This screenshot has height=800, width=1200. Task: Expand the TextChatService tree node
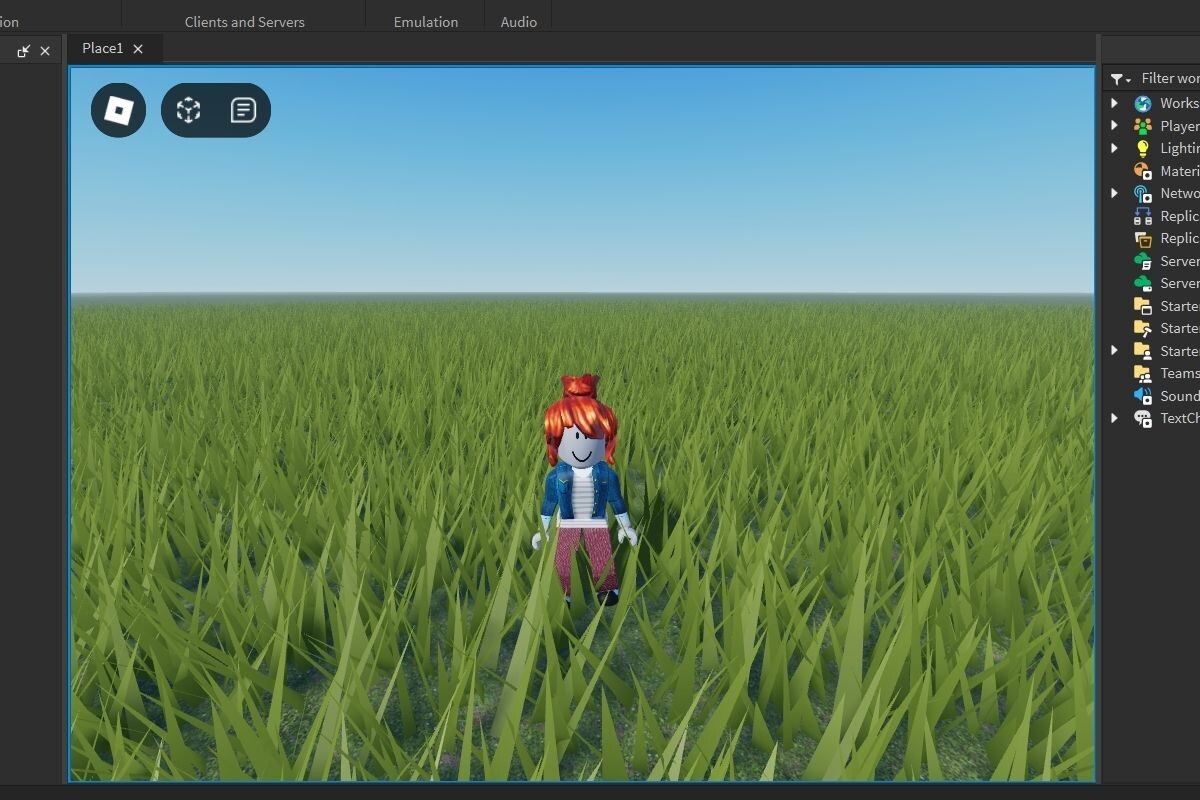(x=1115, y=418)
